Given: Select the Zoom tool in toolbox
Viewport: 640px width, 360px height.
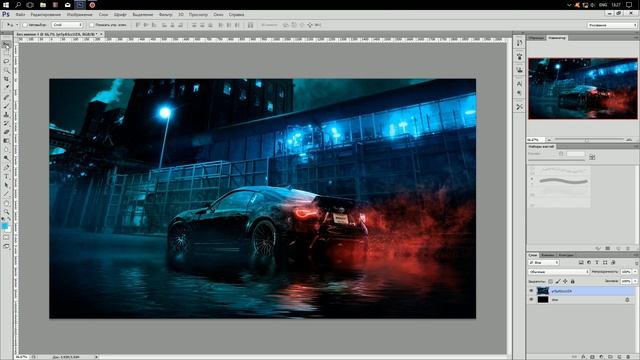Looking at the screenshot, I should (x=6, y=212).
